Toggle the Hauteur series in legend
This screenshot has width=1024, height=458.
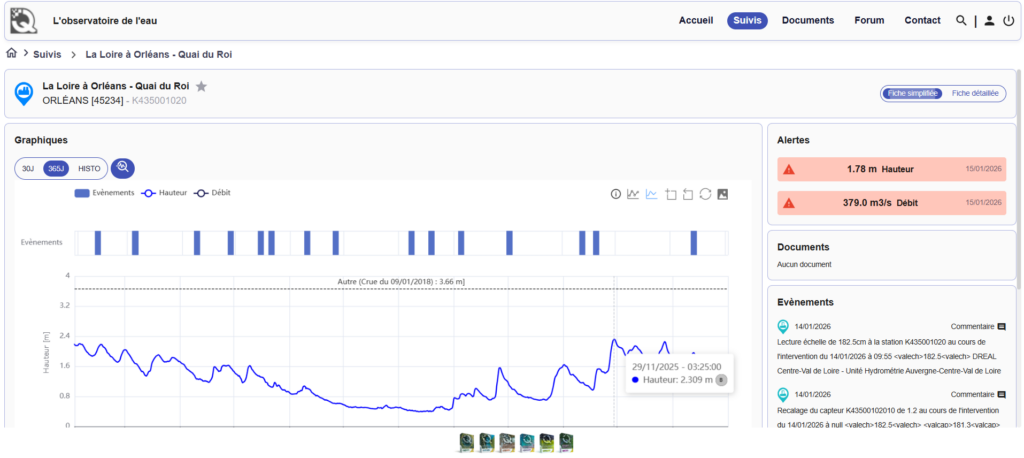tap(165, 192)
